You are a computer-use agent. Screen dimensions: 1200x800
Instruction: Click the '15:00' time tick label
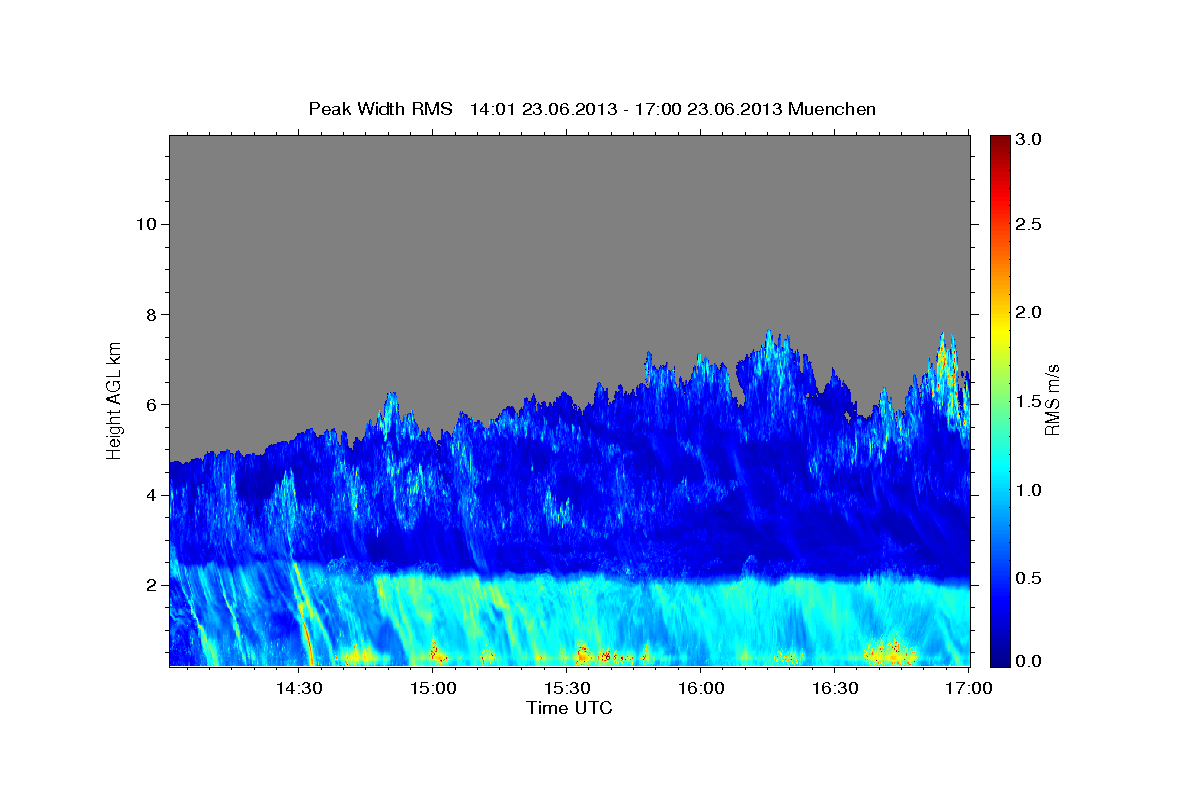432,688
